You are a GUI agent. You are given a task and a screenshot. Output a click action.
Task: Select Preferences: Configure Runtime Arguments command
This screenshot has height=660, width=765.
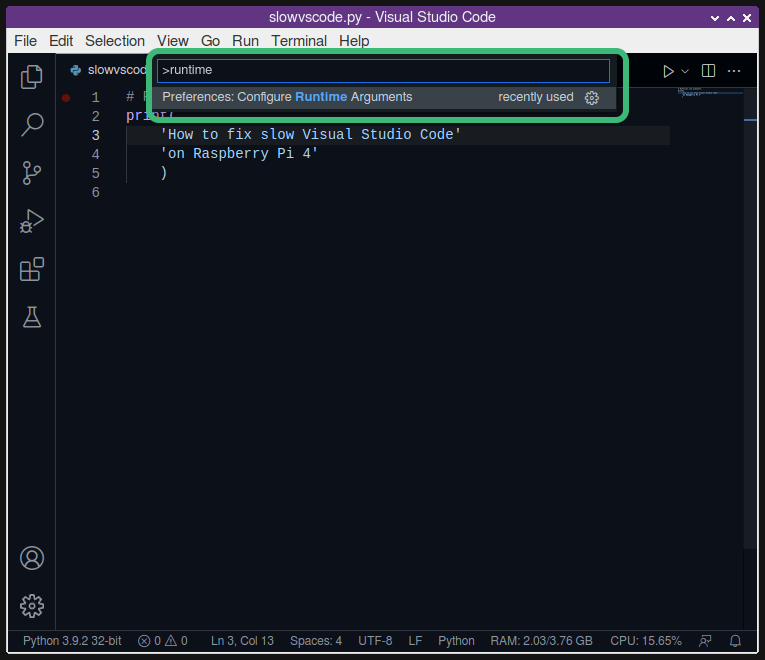pyautogui.click(x=383, y=97)
